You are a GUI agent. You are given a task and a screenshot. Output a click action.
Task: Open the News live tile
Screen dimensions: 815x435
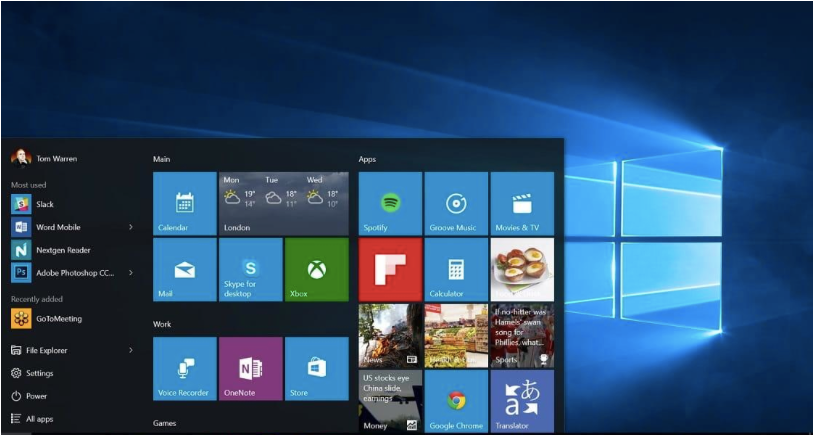(390, 336)
